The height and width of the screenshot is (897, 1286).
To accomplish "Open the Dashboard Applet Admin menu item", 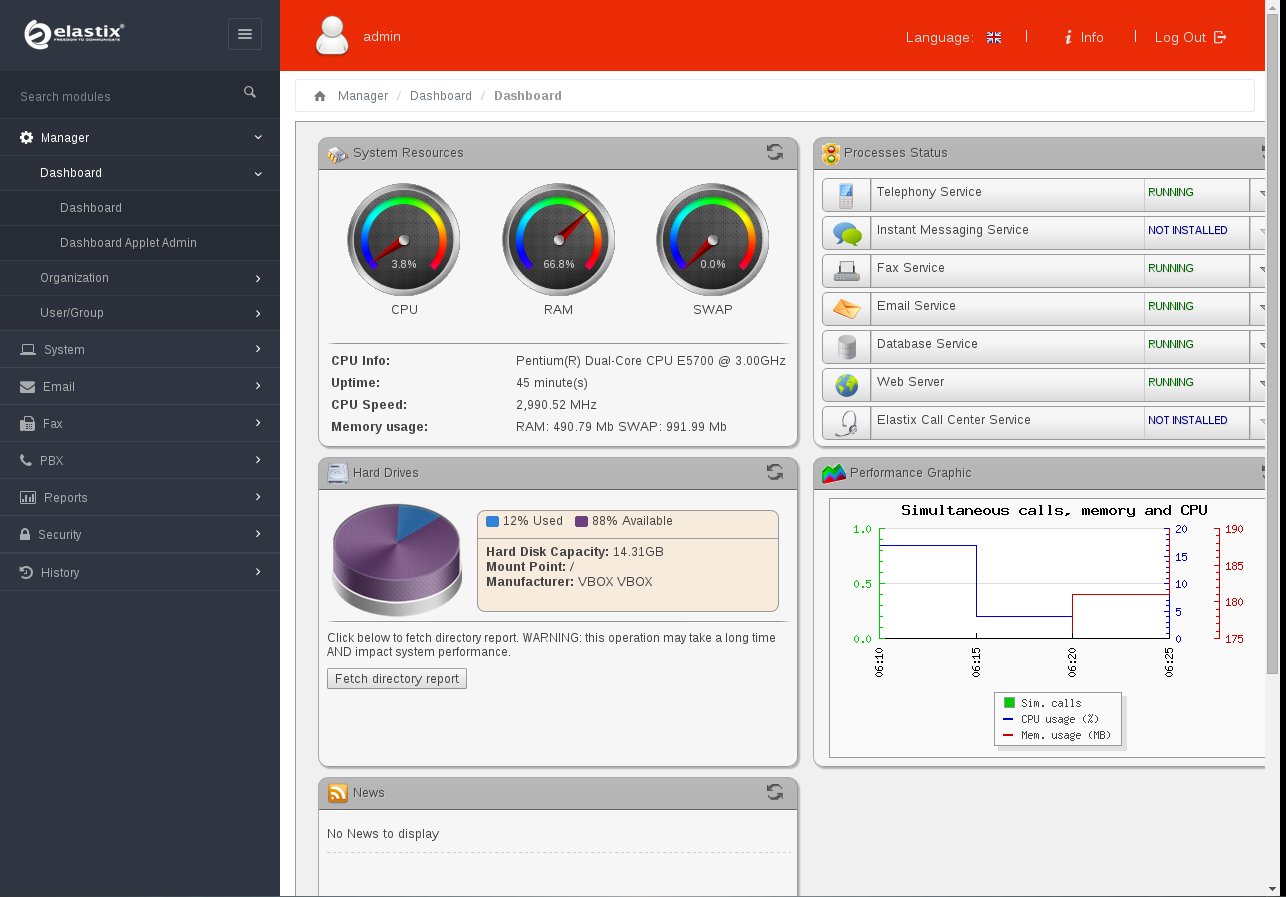I will (x=128, y=243).
